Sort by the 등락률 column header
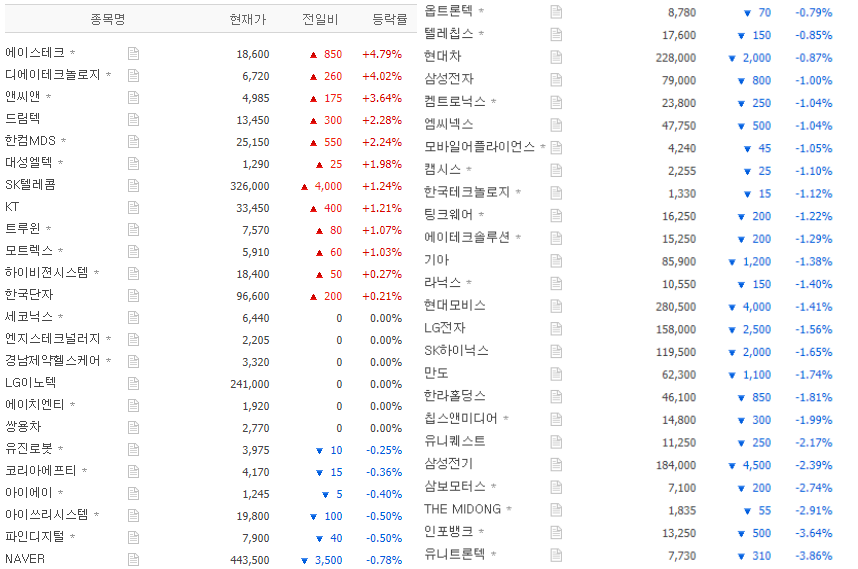Screen dimensions: 858x569 pos(390,20)
